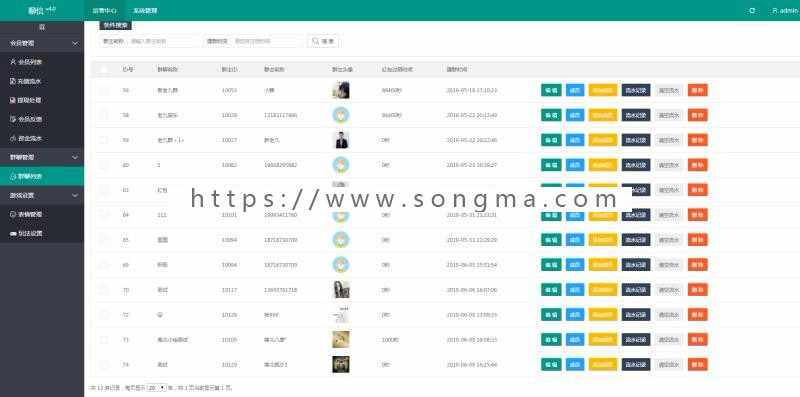Click the magnifier search button
Image resolution: width=800 pixels, height=397 pixels.
point(323,41)
